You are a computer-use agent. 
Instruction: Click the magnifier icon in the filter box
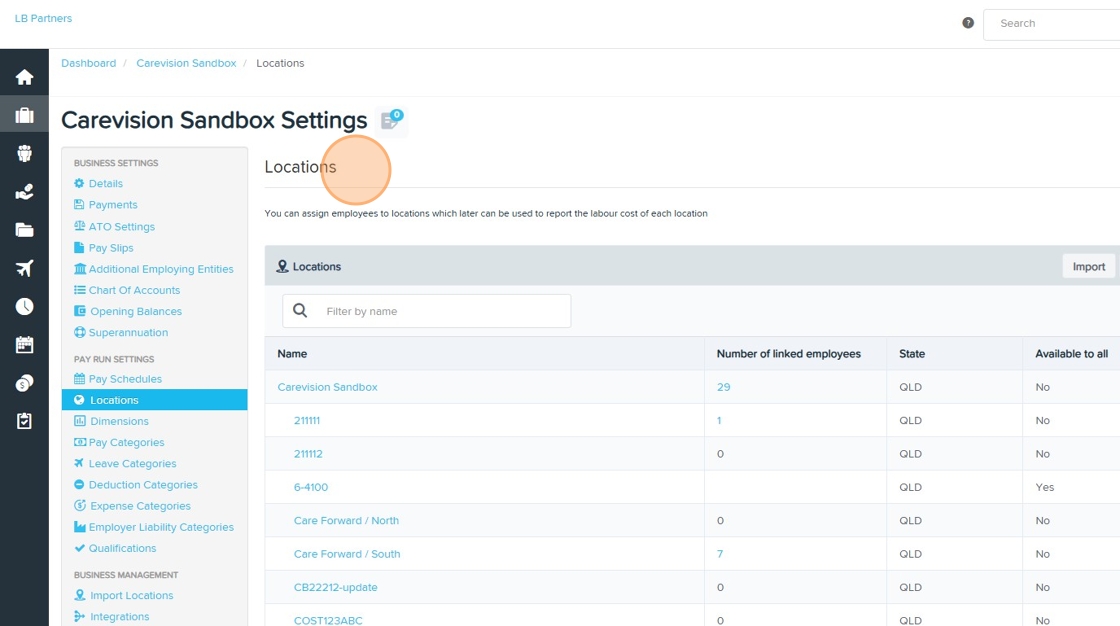pyautogui.click(x=300, y=311)
